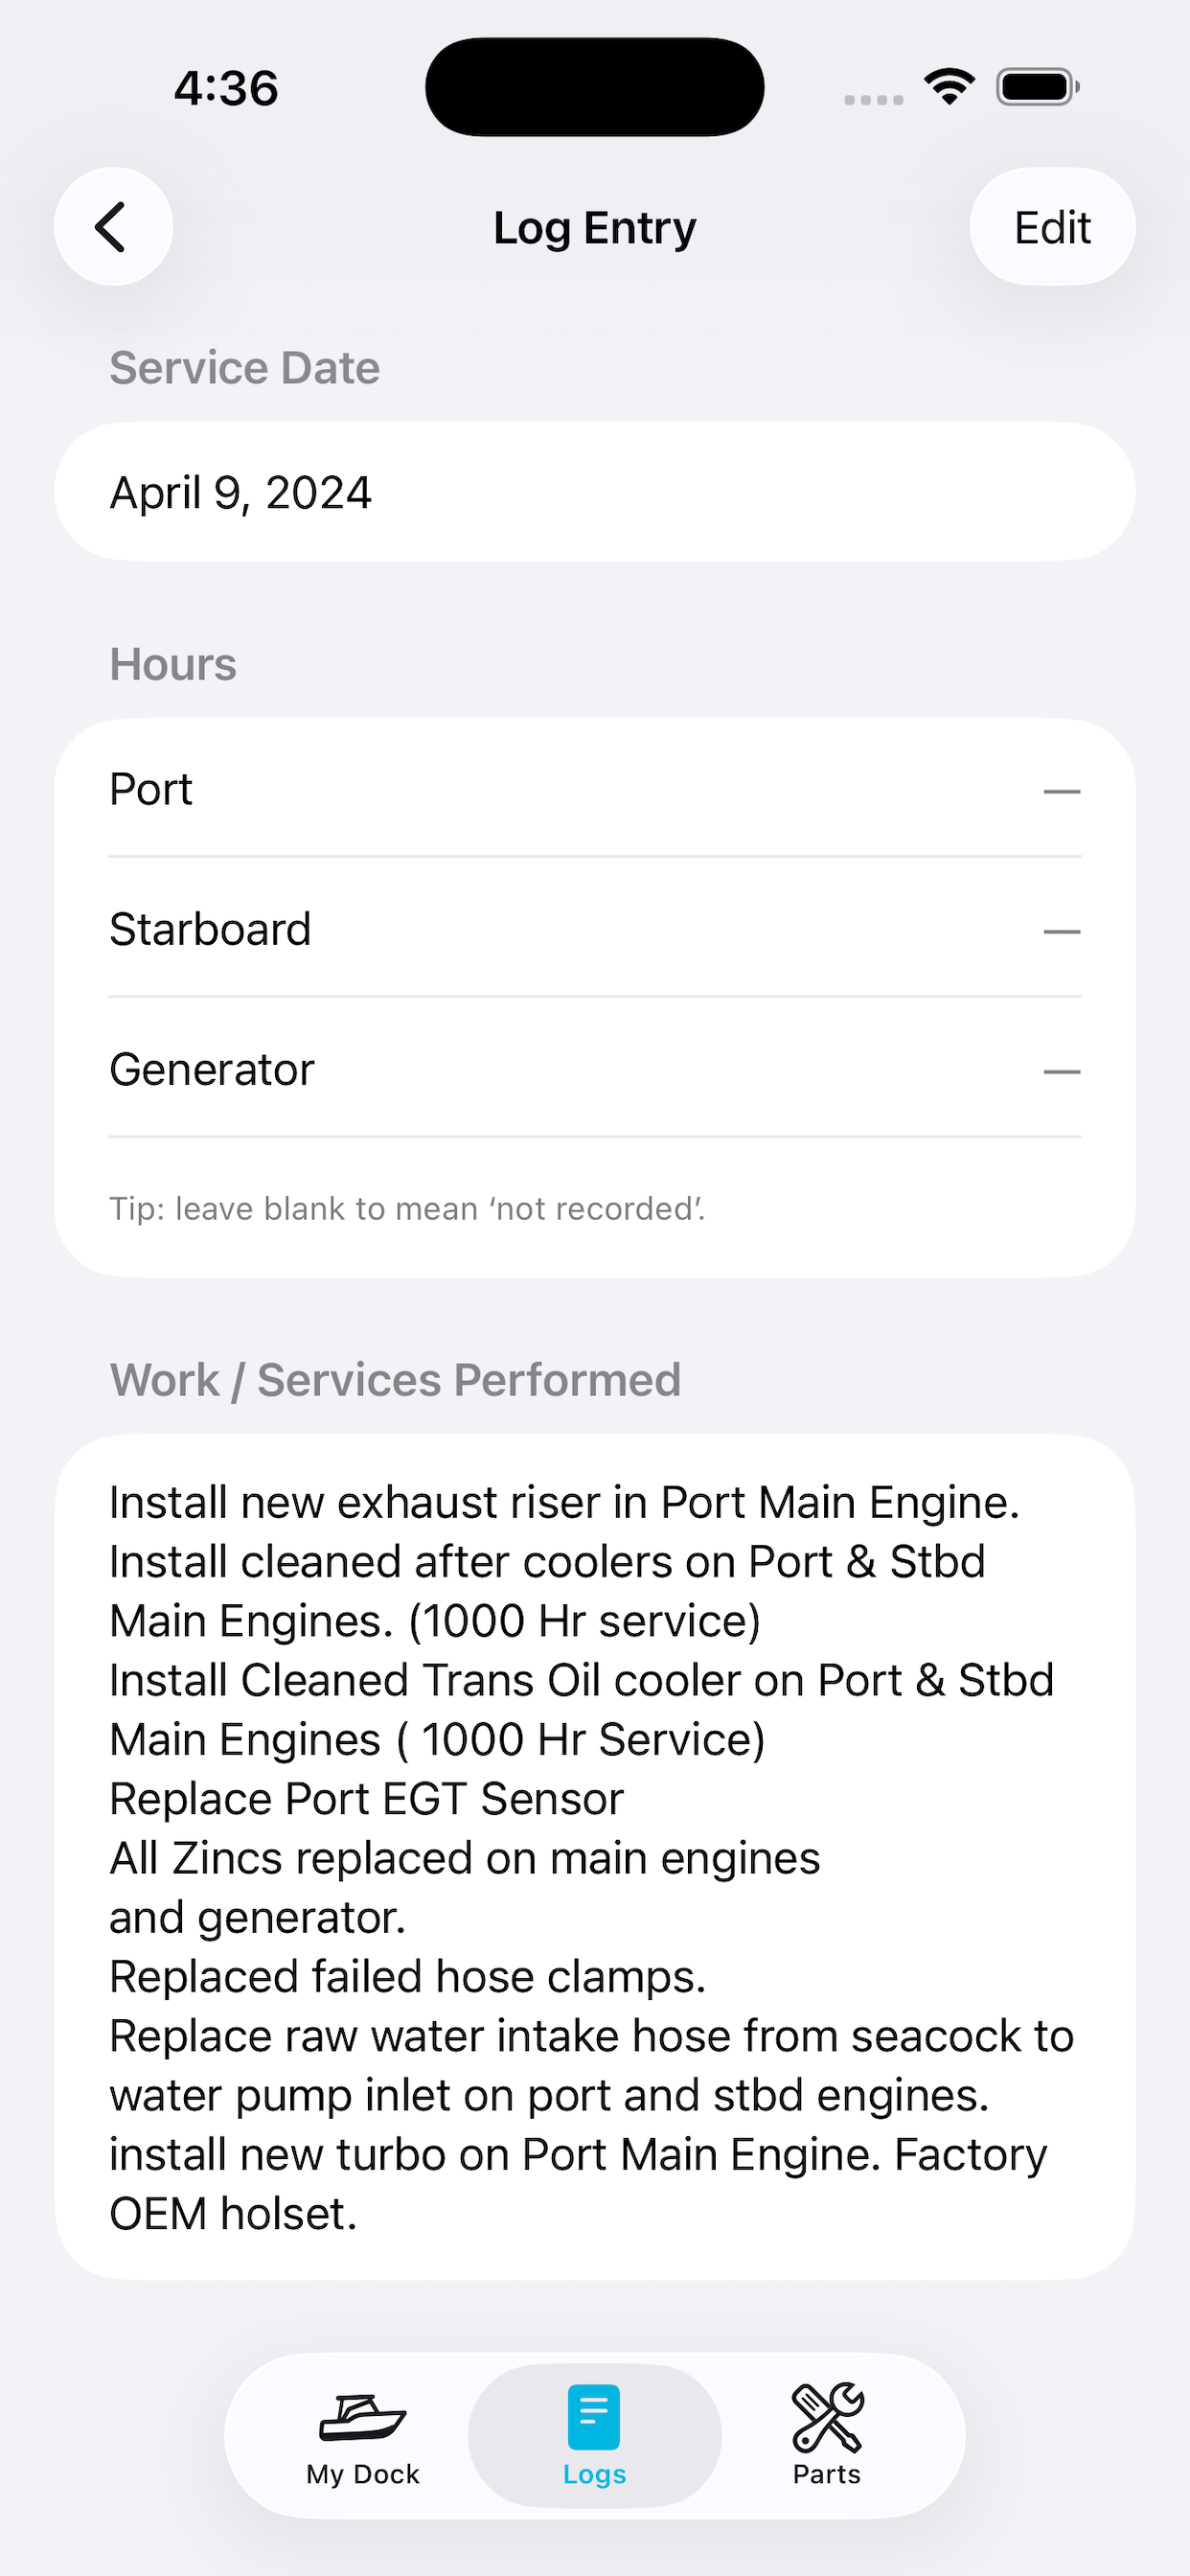
Task: Tap the Port hours dash value
Action: pyautogui.click(x=1061, y=791)
